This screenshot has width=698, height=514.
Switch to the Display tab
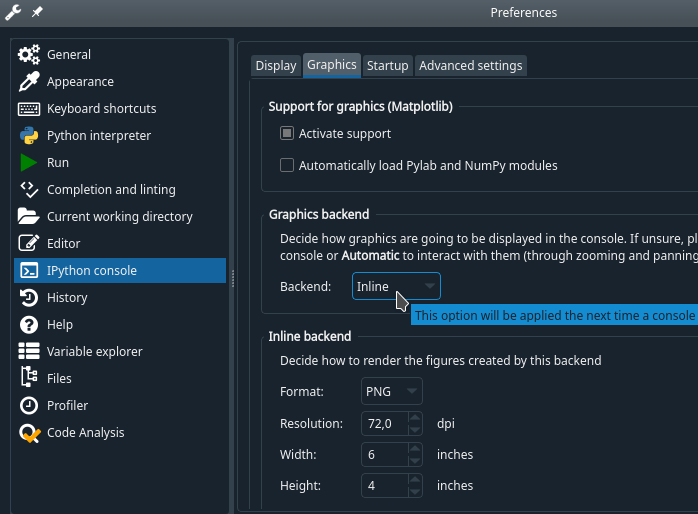coord(276,66)
